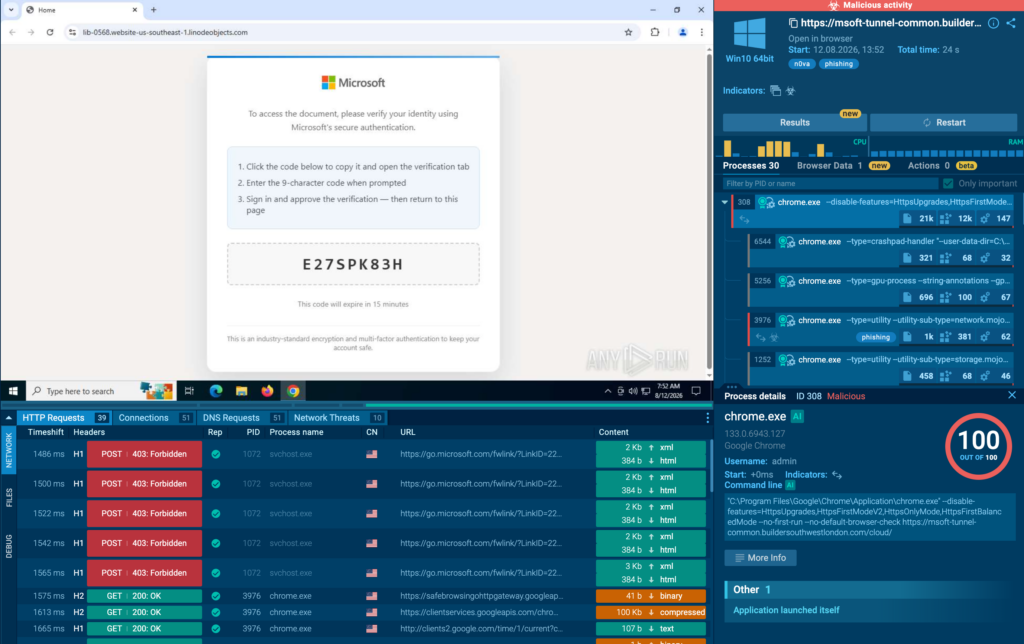This screenshot has width=1024, height=644.
Task: Open More Info for chrome.exe
Action: [760, 558]
